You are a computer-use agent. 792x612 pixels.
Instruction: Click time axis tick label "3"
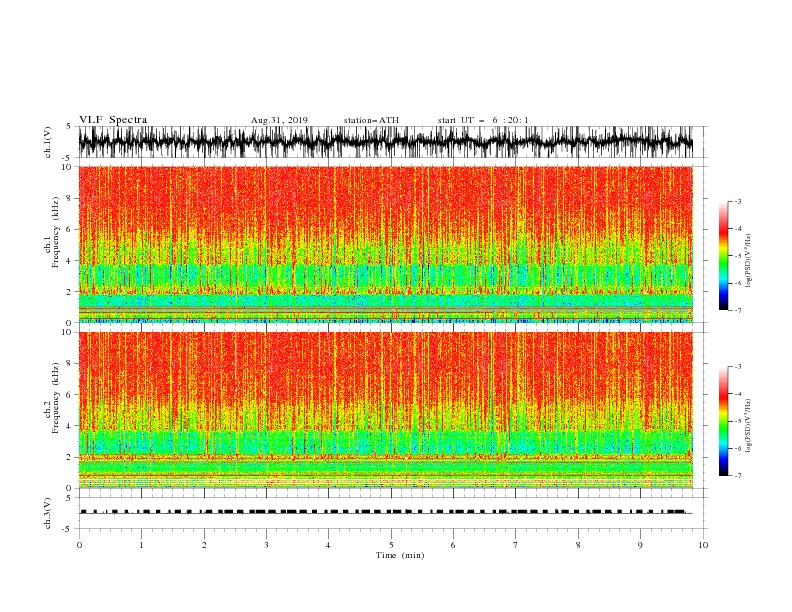[x=266, y=545]
